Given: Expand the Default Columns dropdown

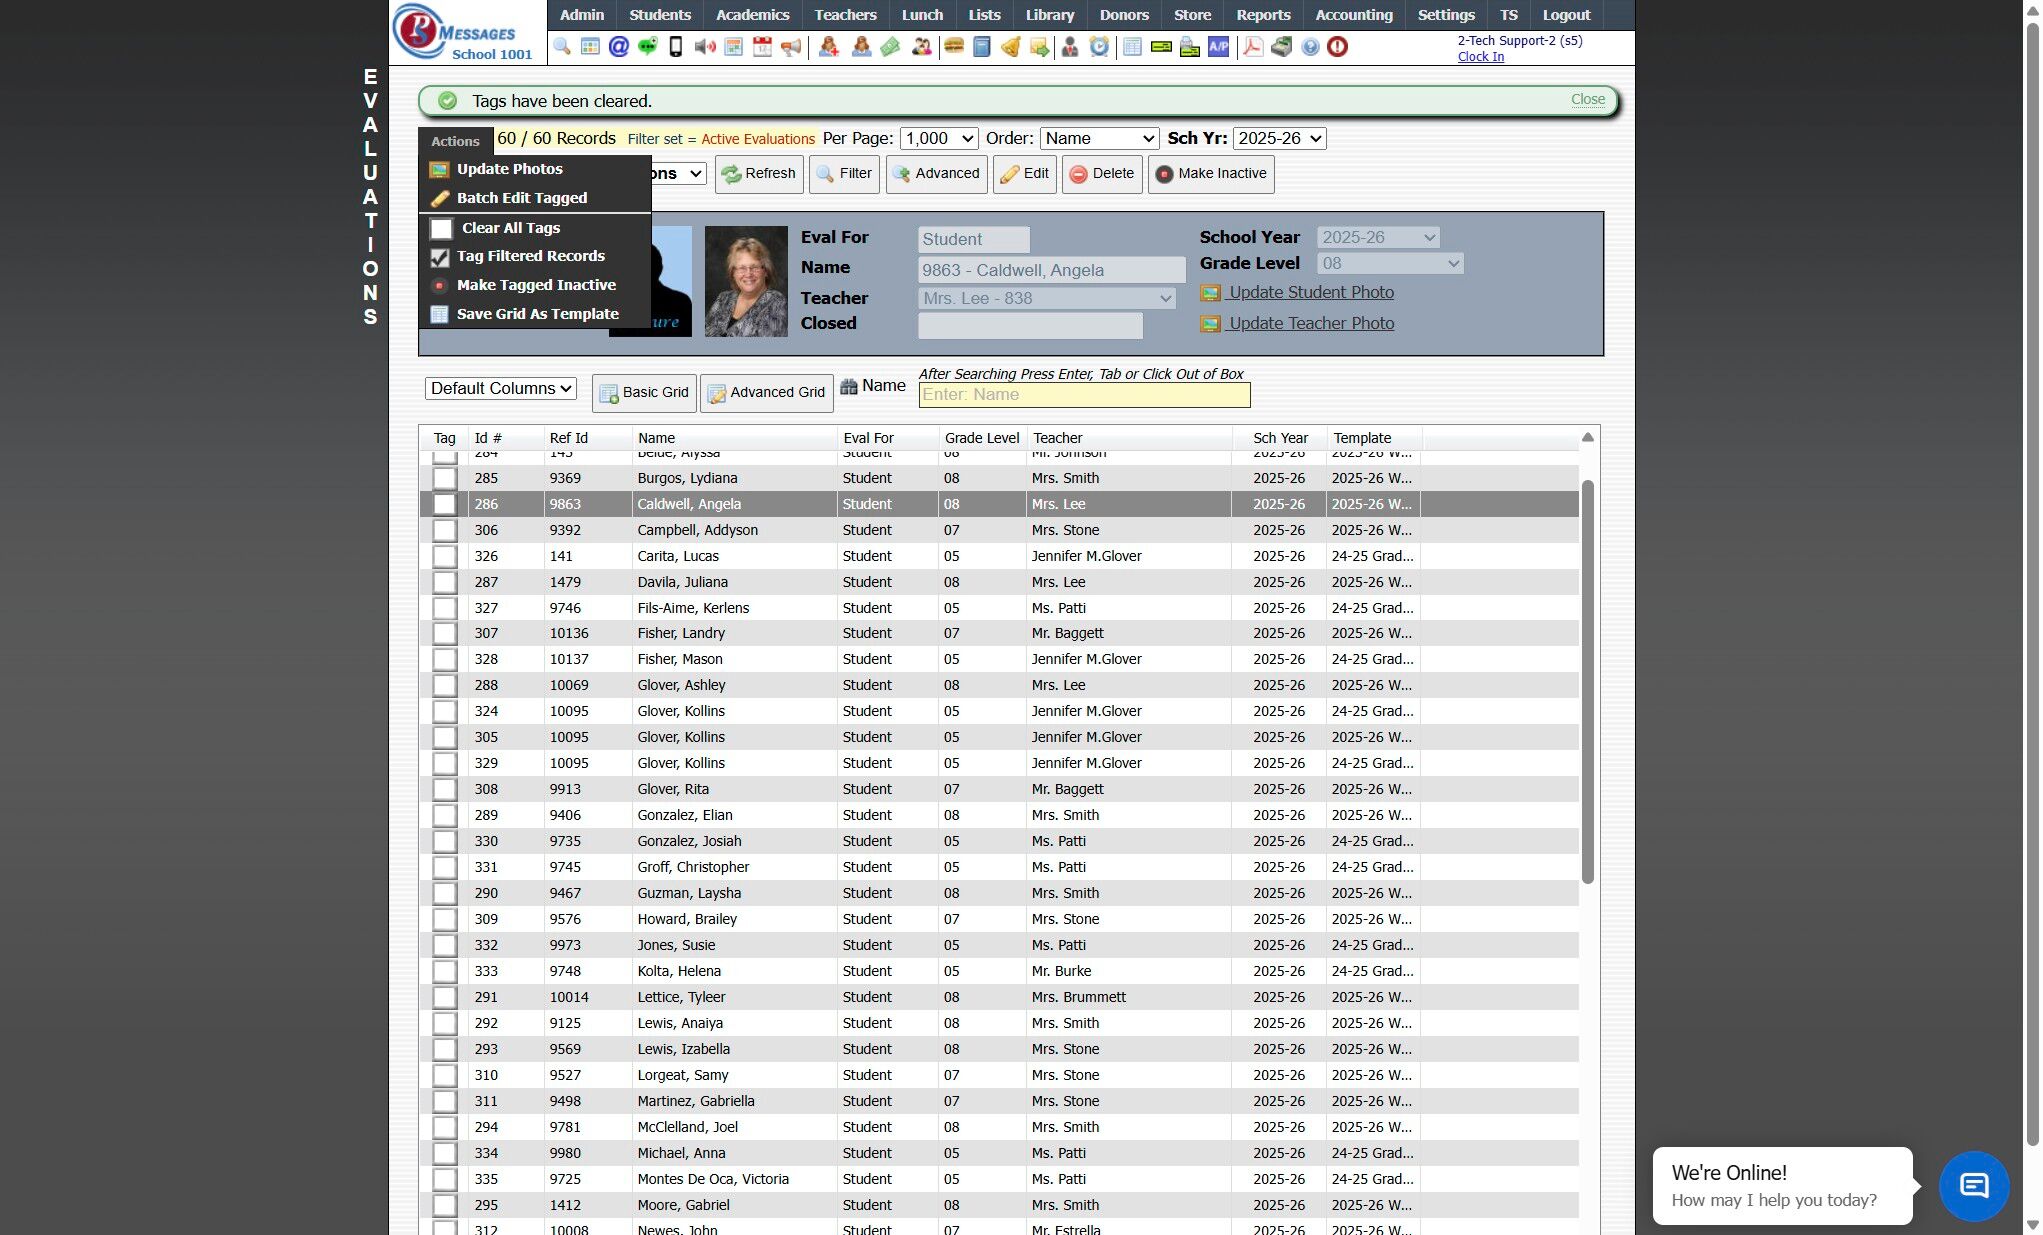Looking at the screenshot, I should 501,388.
